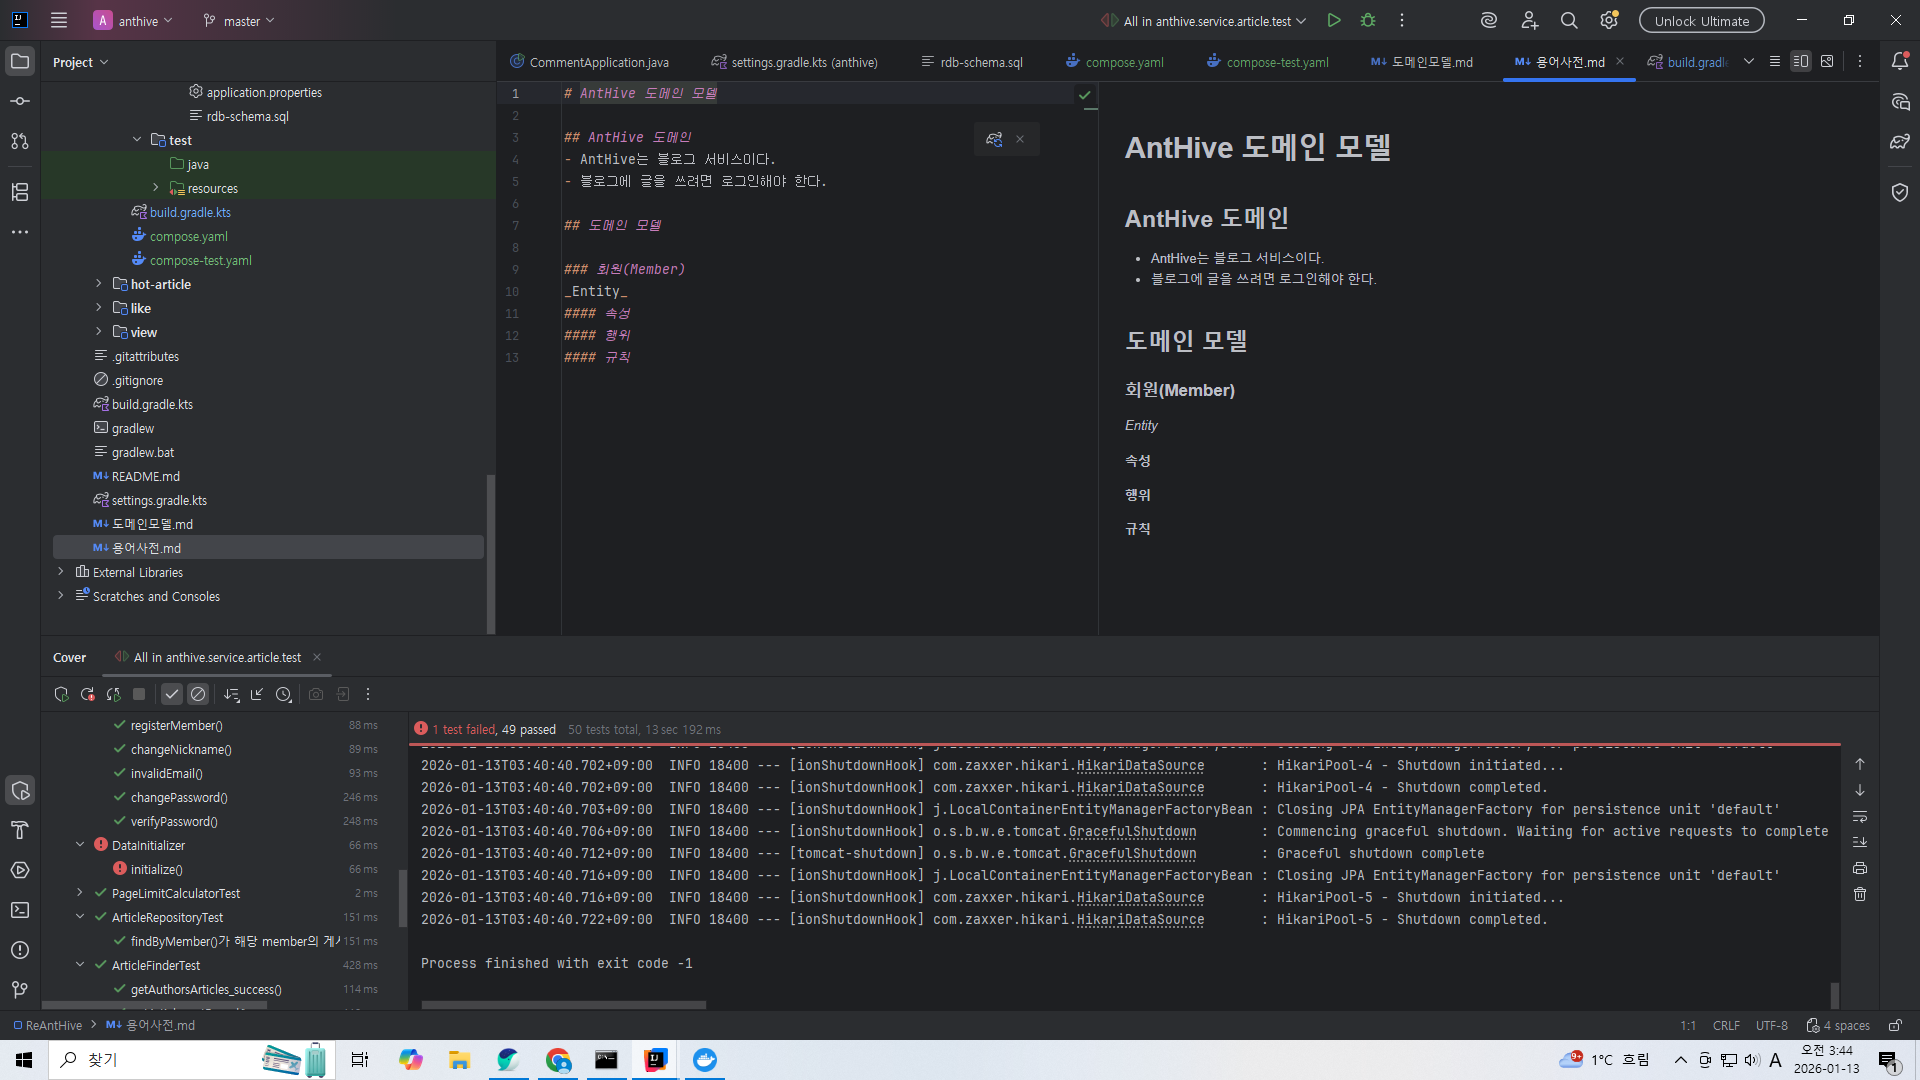Open the Test history clock icon
Viewport: 1920px width, 1080px height.
pyautogui.click(x=283, y=694)
